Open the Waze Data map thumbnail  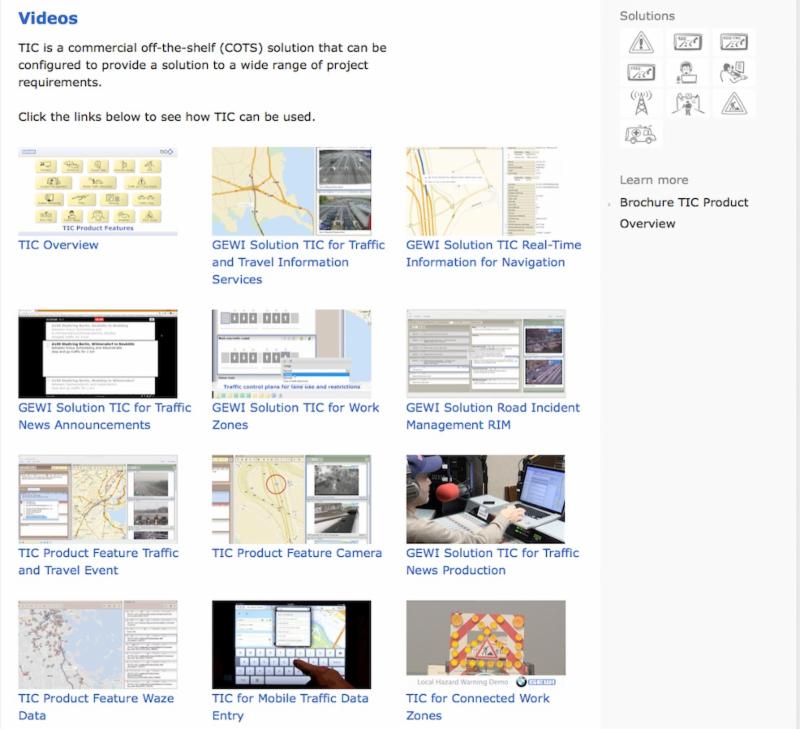point(98,645)
